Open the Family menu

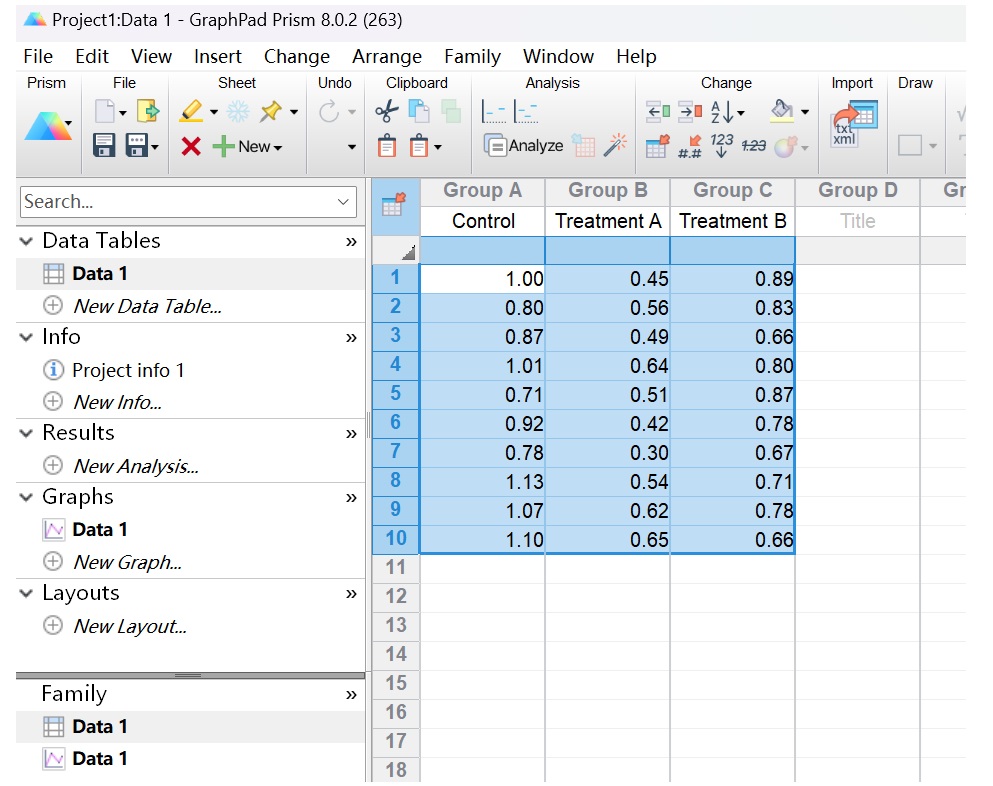click(x=472, y=56)
